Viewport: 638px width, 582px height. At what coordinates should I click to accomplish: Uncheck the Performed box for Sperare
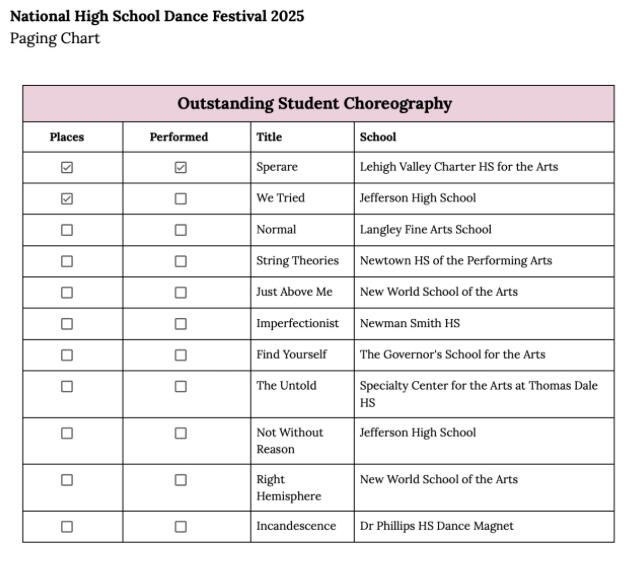181,168
